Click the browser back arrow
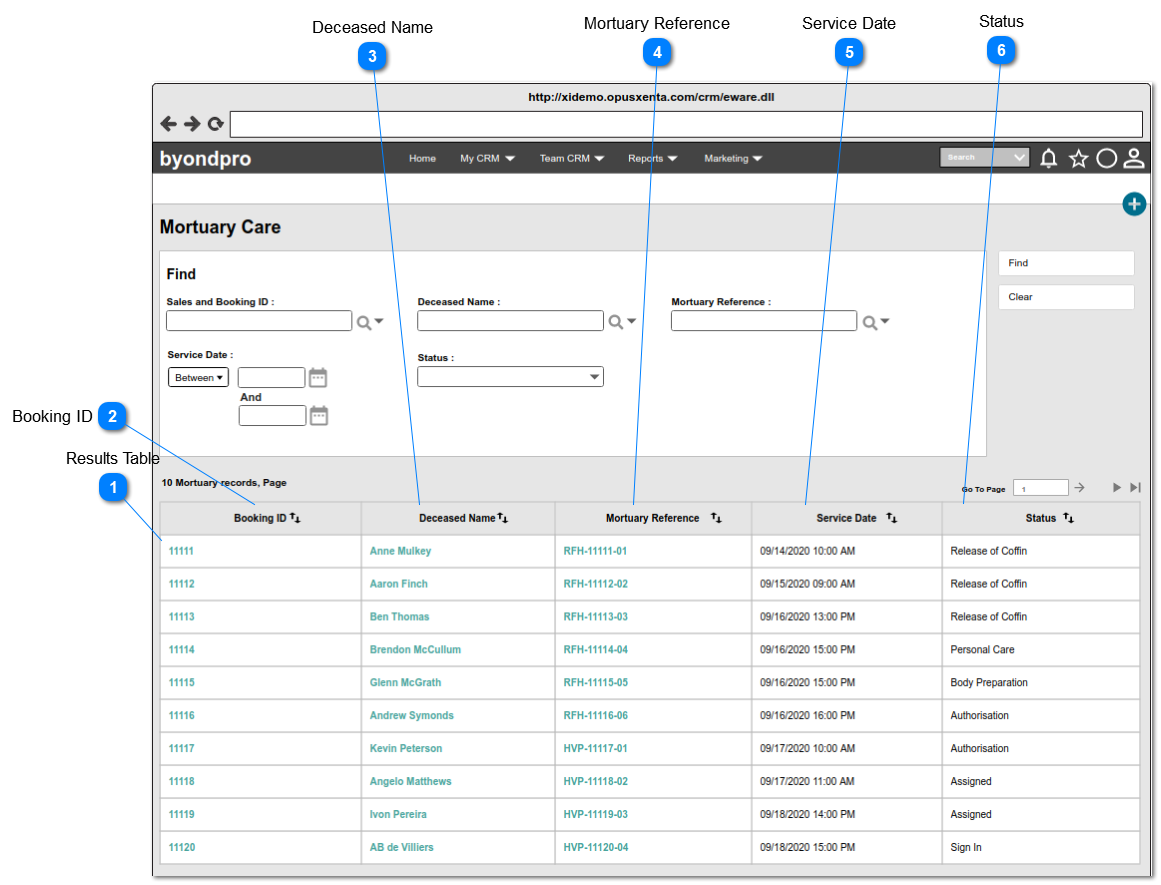 click(169, 124)
